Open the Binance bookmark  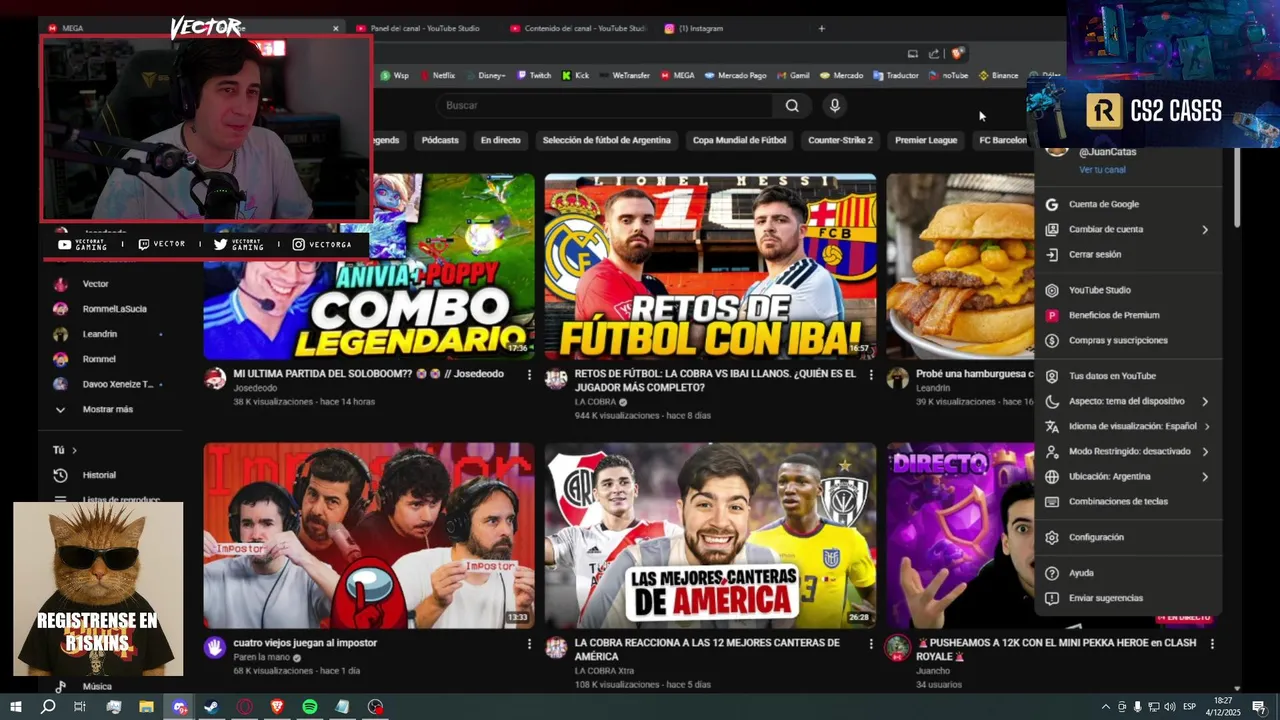[998, 75]
